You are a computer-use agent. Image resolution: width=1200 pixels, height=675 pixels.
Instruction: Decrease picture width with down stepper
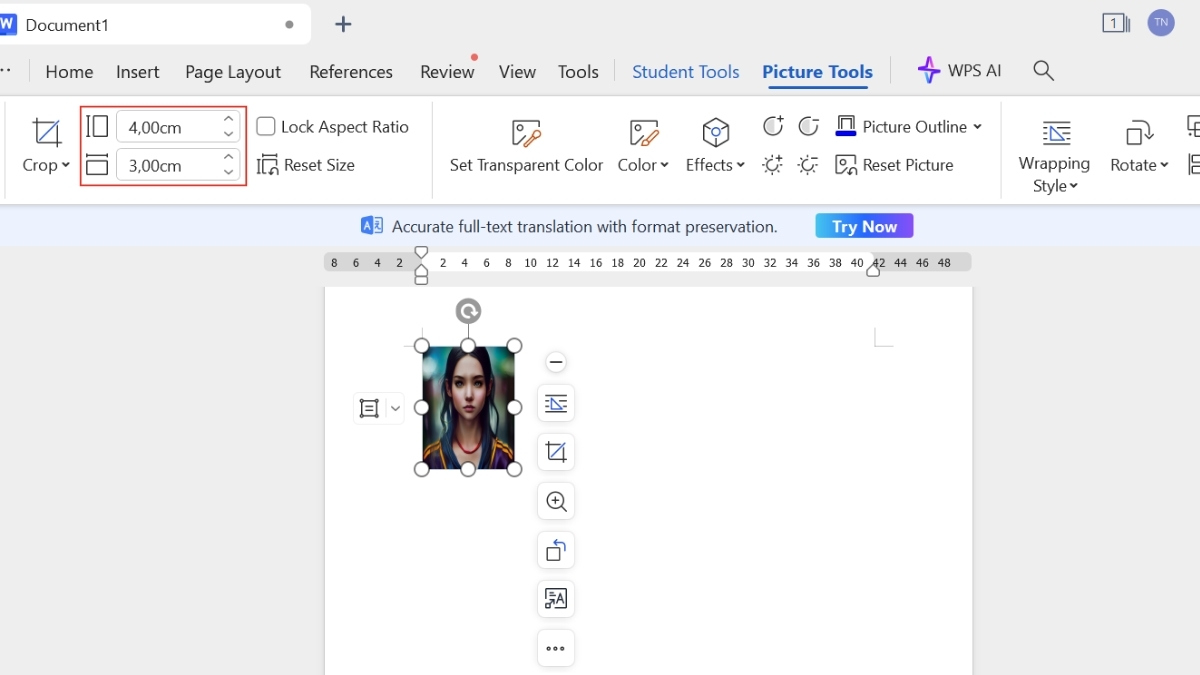229,172
